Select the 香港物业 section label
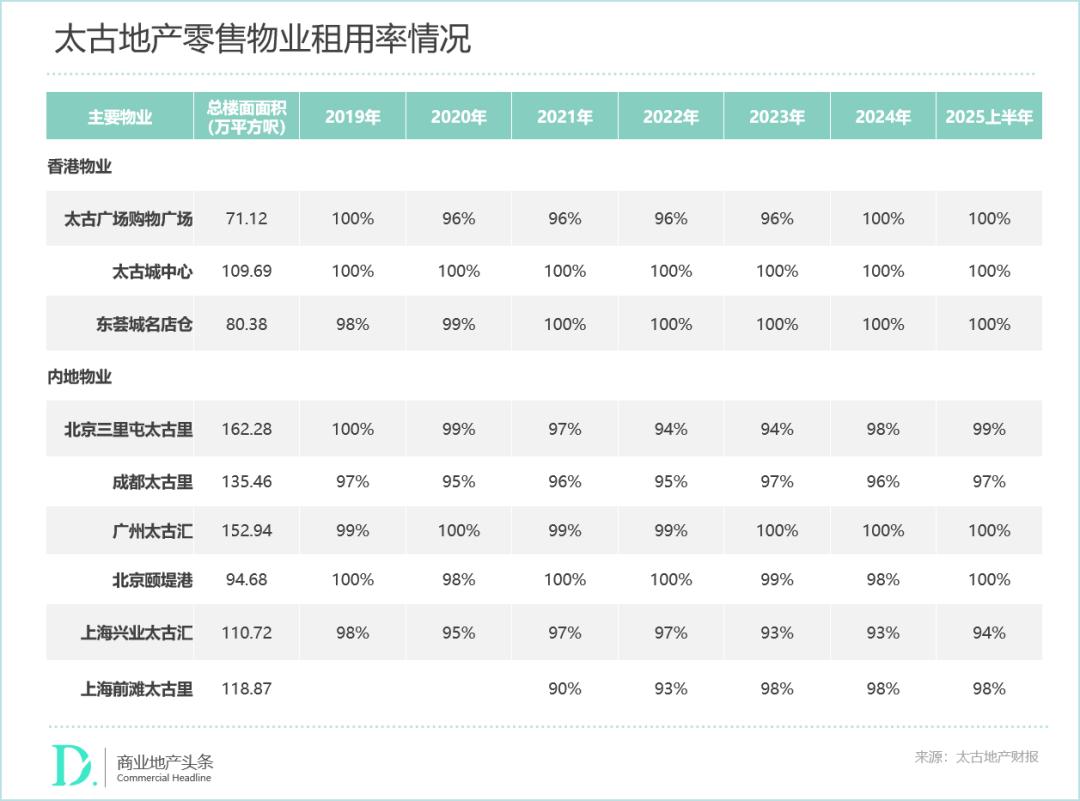 click(79, 167)
